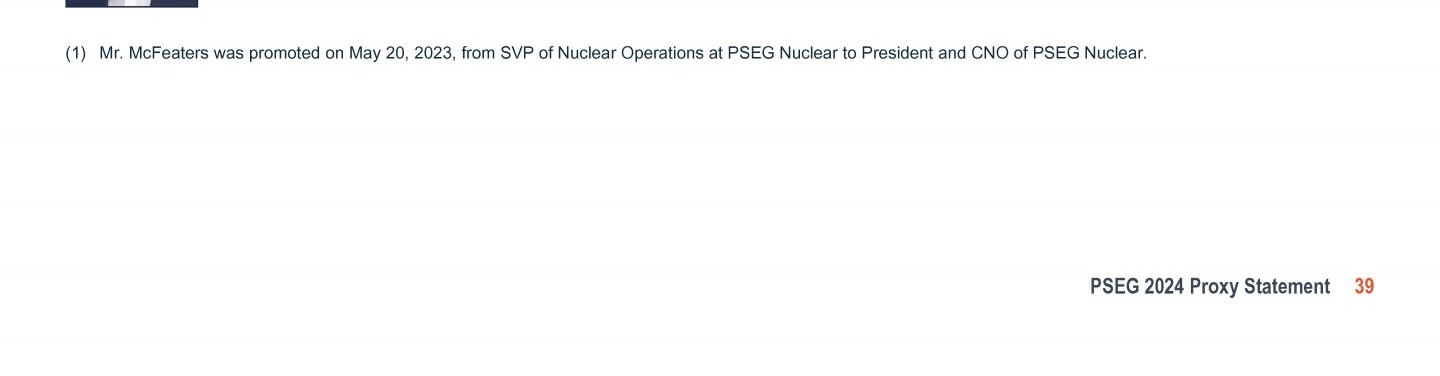The width and height of the screenshot is (1440, 376).
Task: Click the word 'promoted' in the footnote
Action: [x=284, y=53]
